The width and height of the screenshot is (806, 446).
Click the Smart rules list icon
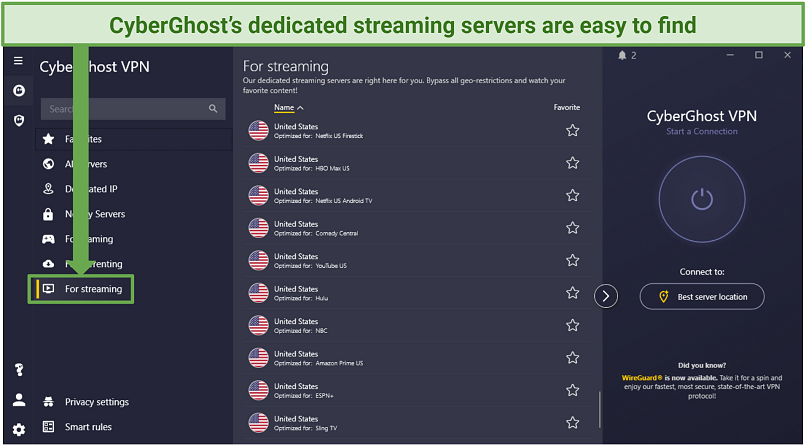tap(48, 426)
